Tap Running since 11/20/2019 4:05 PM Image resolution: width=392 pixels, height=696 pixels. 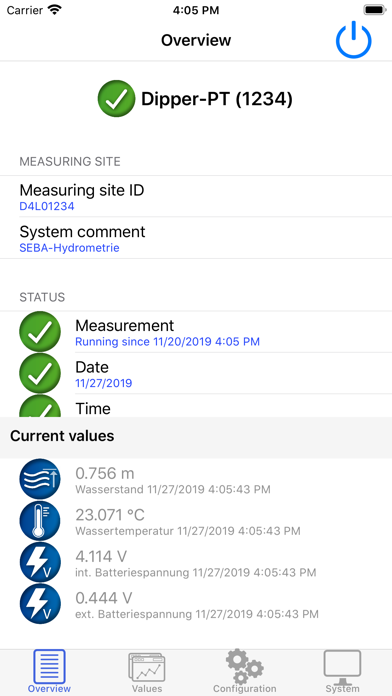[x=167, y=341]
